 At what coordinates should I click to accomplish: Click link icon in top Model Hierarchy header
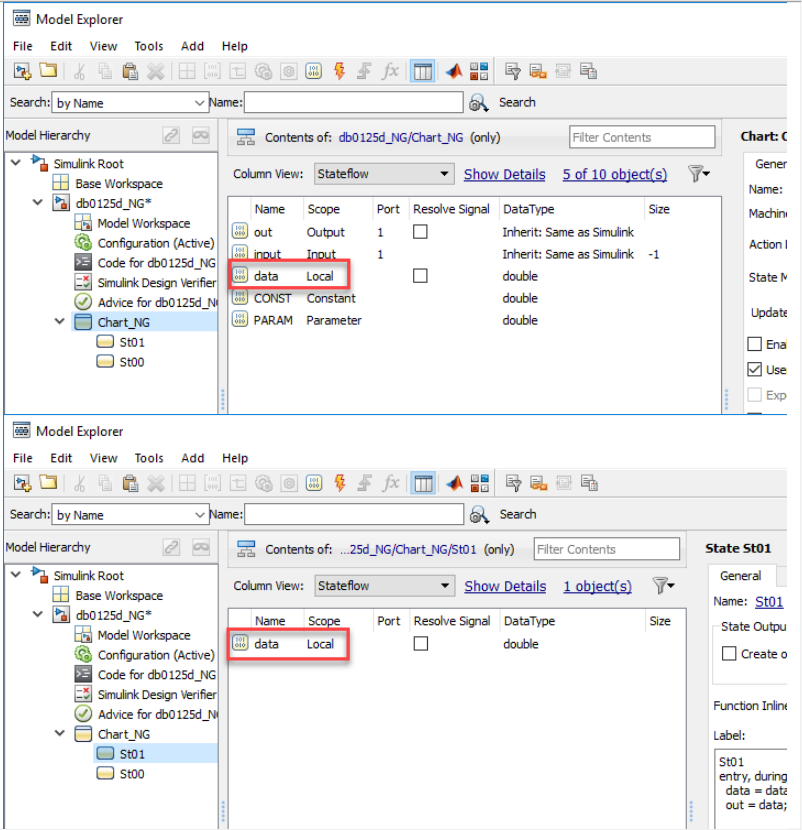(x=171, y=136)
